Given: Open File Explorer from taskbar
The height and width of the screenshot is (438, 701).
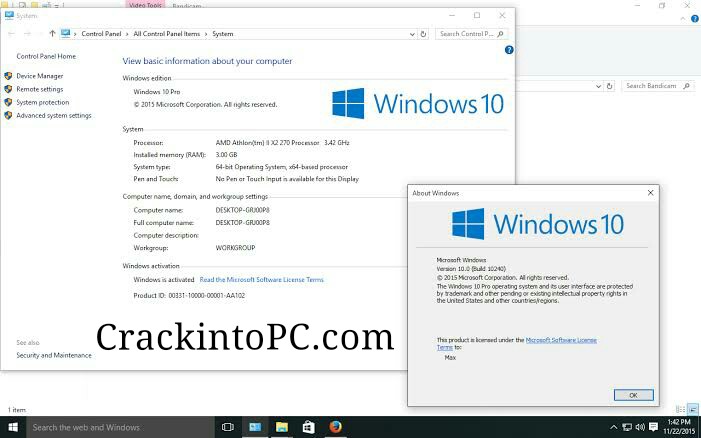Looking at the screenshot, I should [282, 427].
